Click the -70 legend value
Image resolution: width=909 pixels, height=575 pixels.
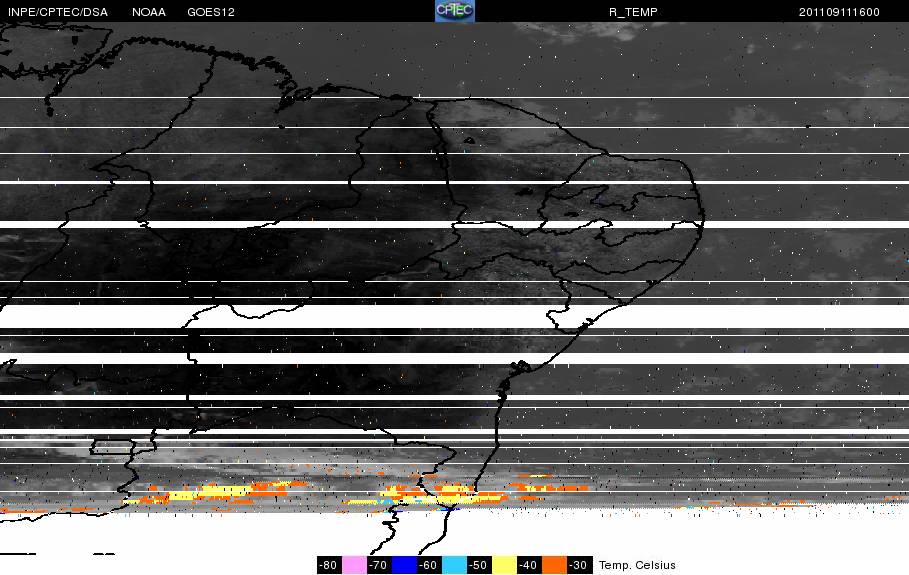coord(379,565)
